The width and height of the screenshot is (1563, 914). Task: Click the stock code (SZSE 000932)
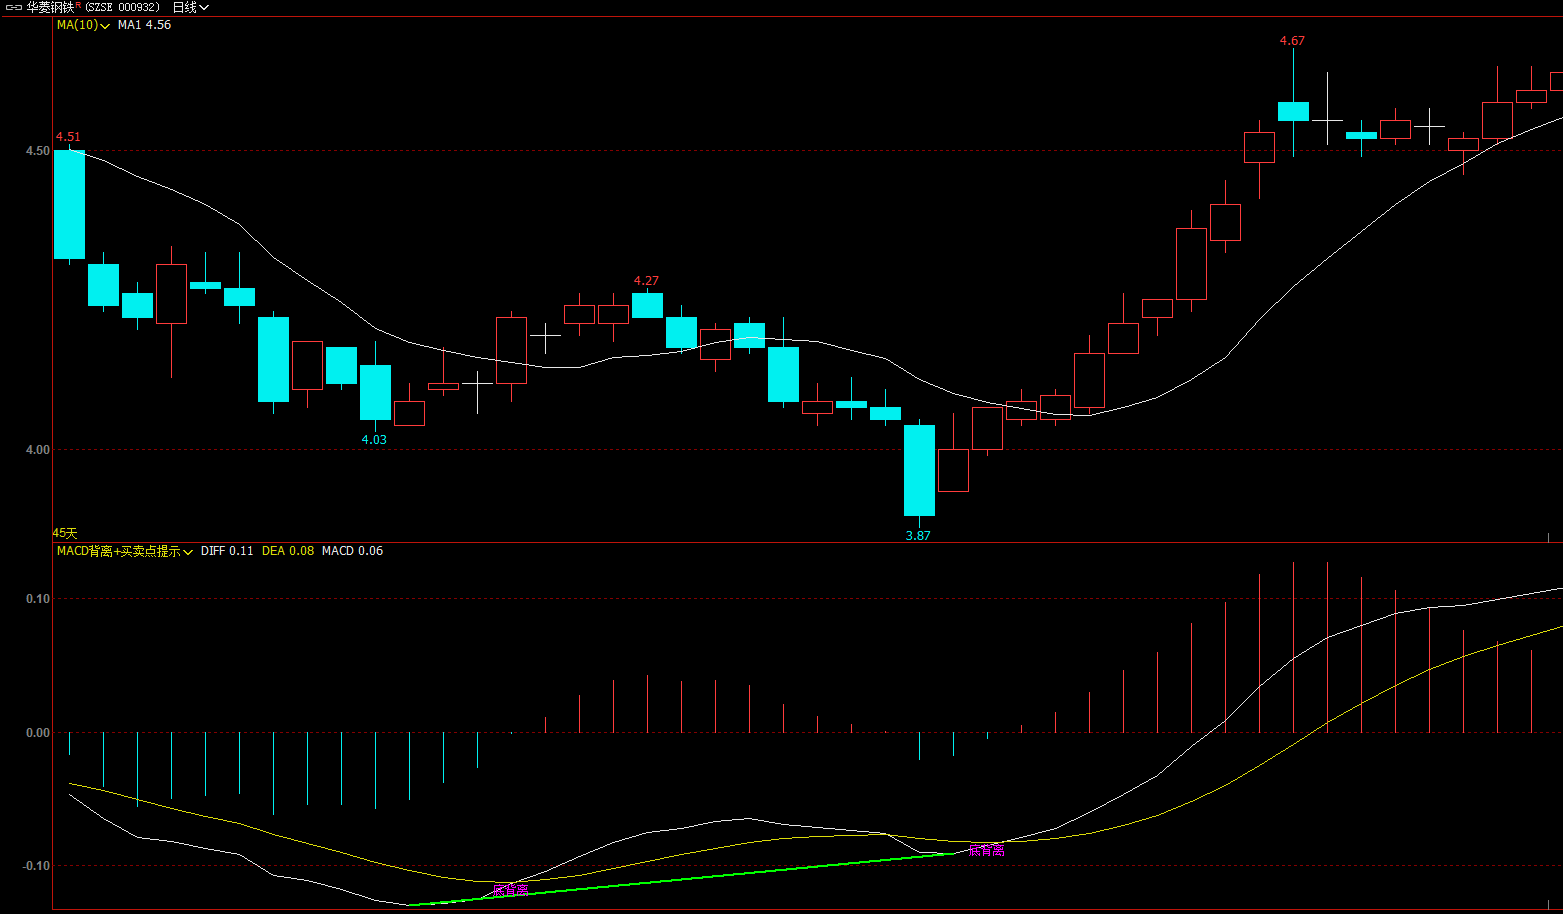click(122, 7)
